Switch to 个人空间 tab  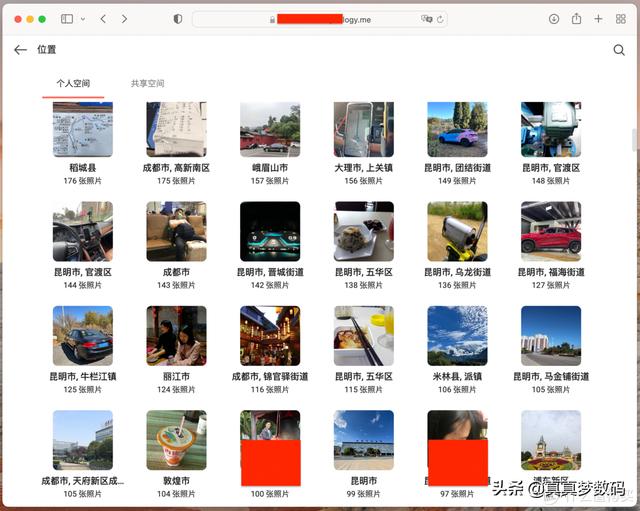click(73, 84)
